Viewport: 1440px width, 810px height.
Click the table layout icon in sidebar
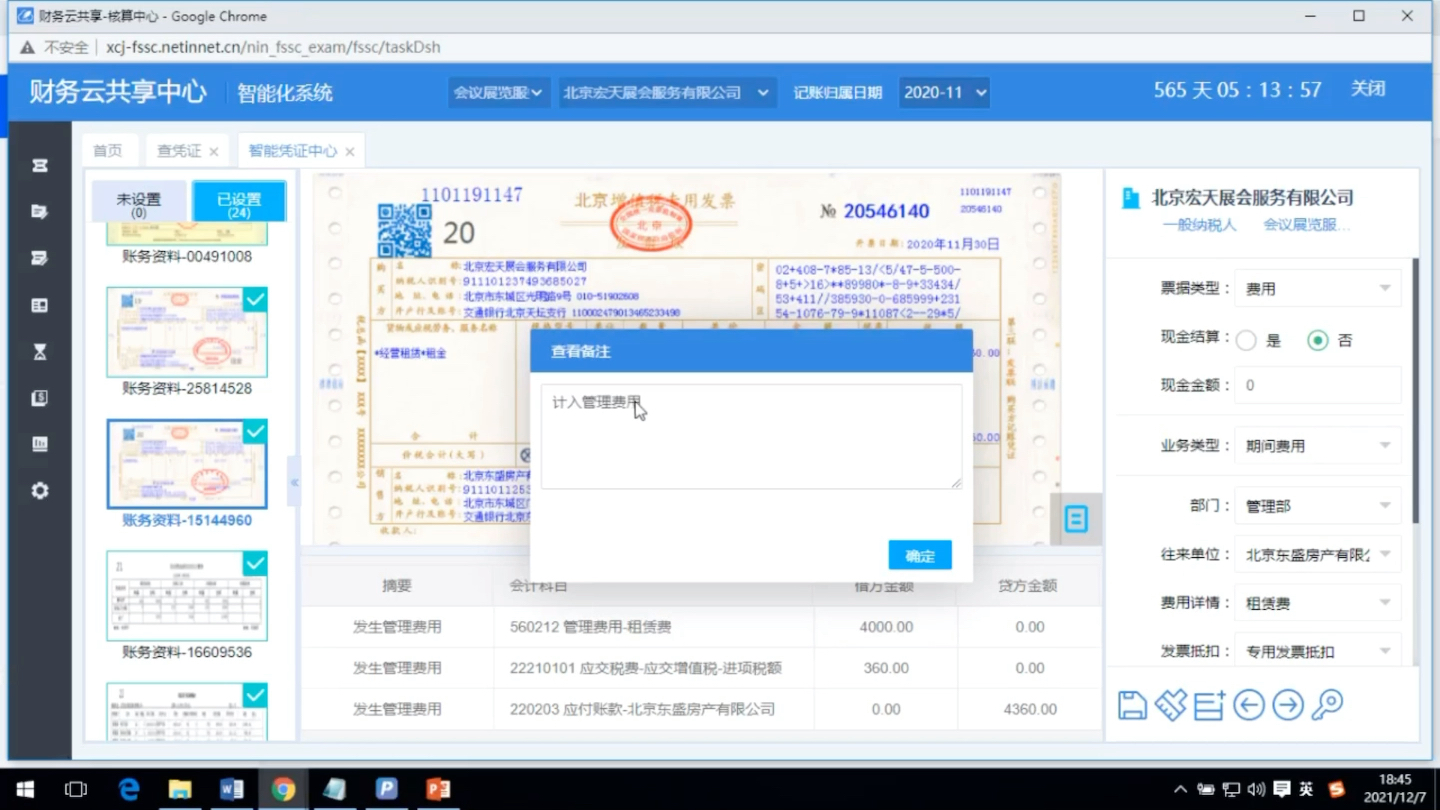tap(40, 305)
